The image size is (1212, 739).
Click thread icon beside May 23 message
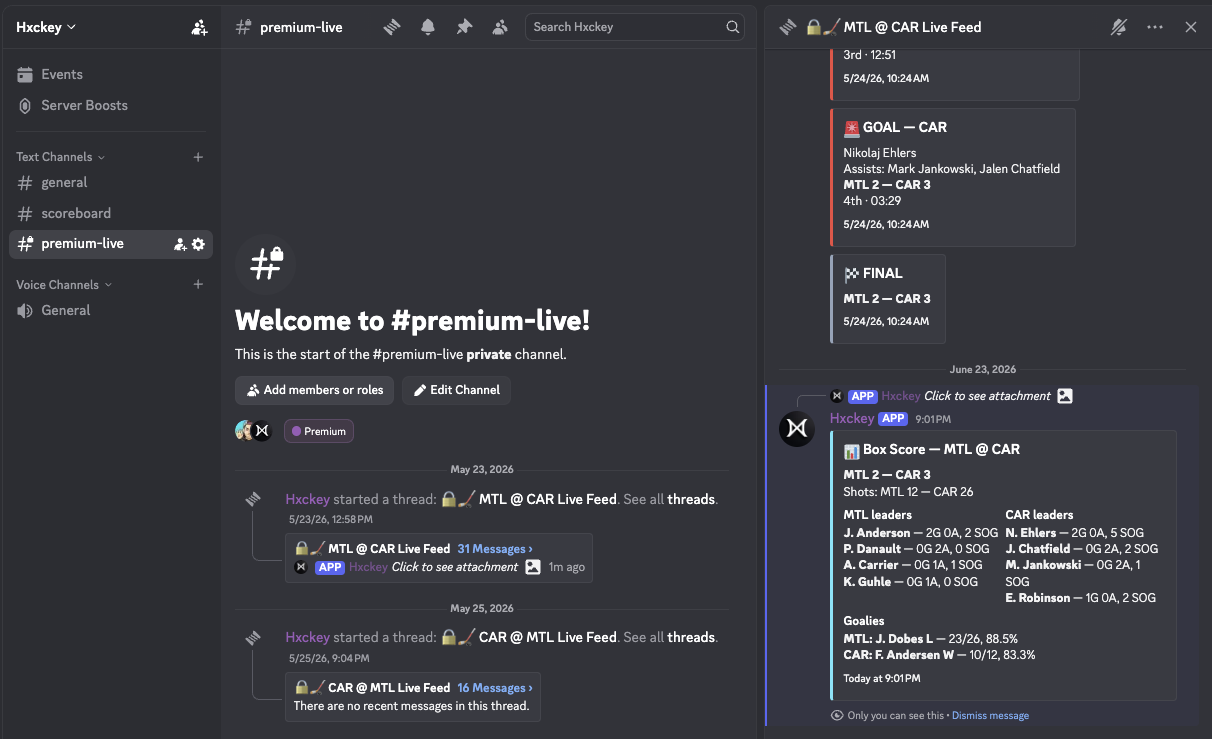pos(253,499)
